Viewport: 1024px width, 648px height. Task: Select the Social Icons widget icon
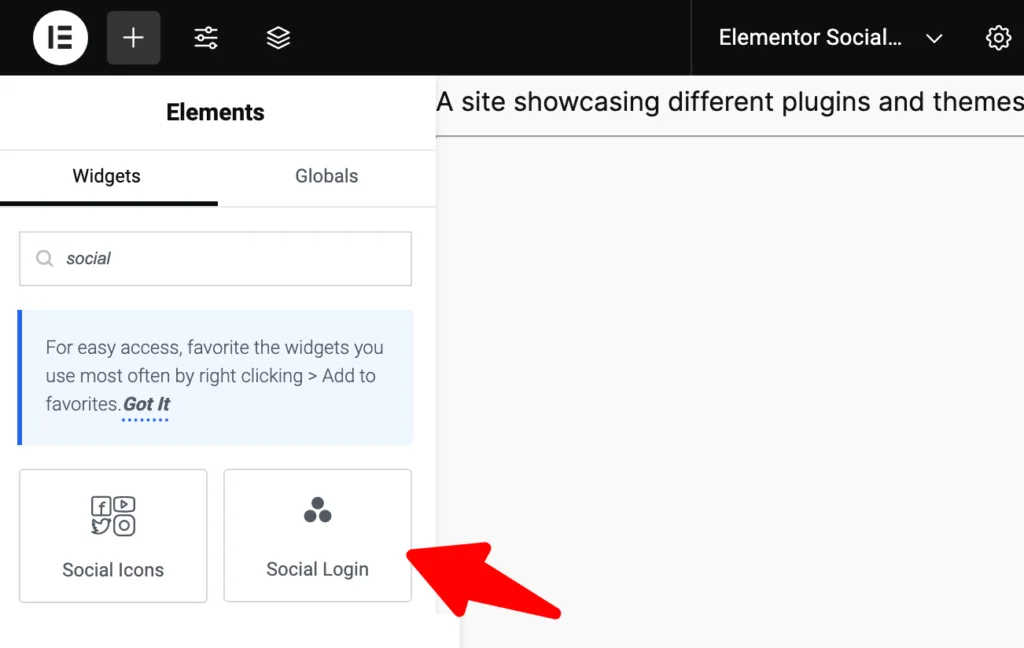pos(113,516)
